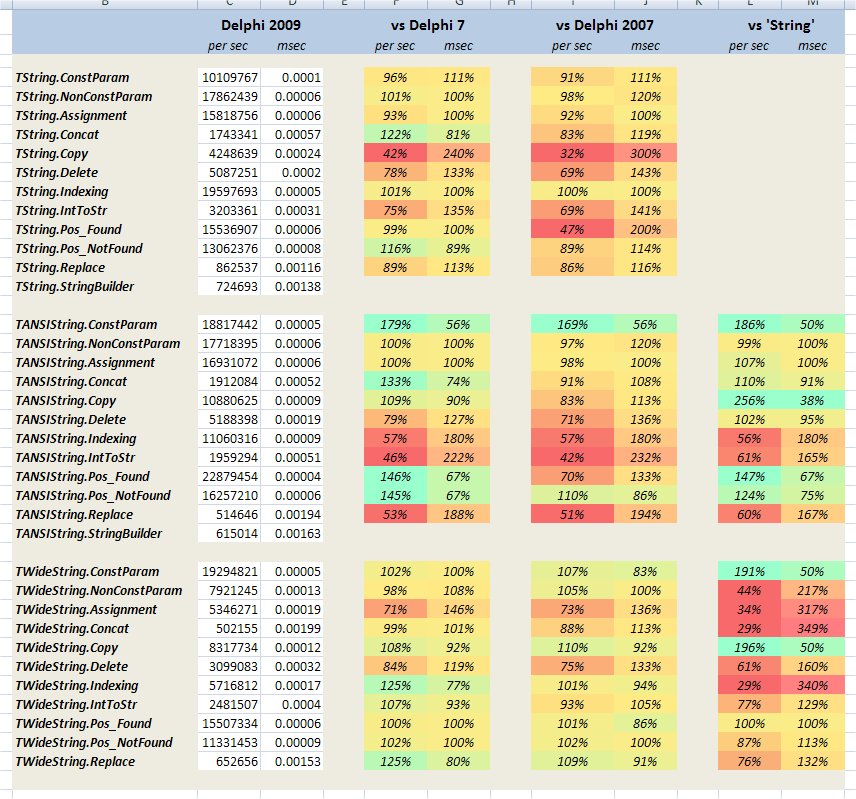Click the TString.StringBuilder row label
This screenshot has width=856, height=799.
74,287
